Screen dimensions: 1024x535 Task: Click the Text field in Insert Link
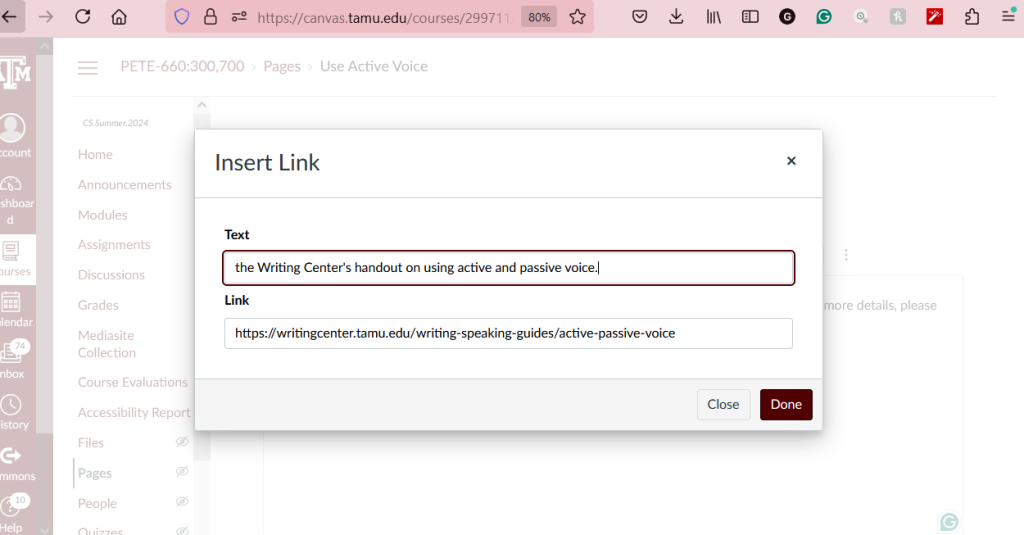tap(508, 268)
